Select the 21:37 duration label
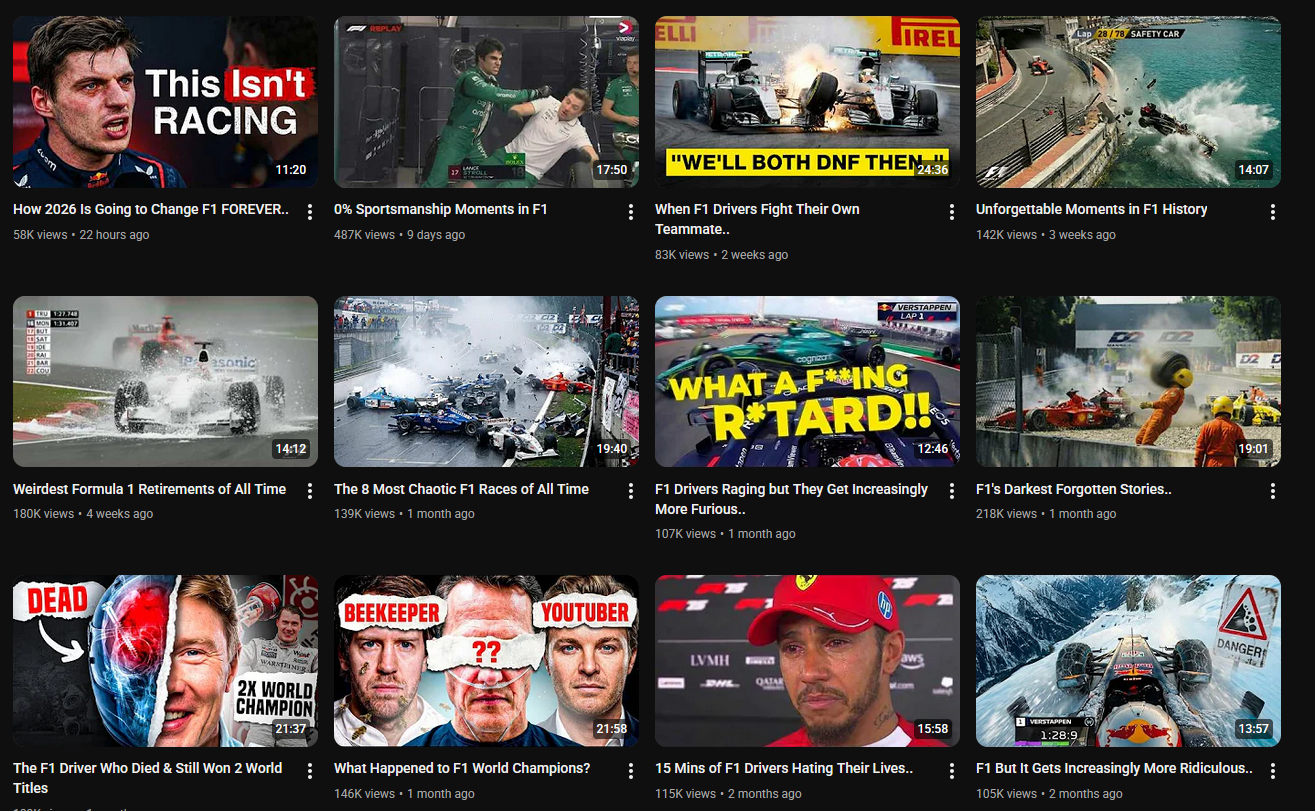 tap(291, 729)
